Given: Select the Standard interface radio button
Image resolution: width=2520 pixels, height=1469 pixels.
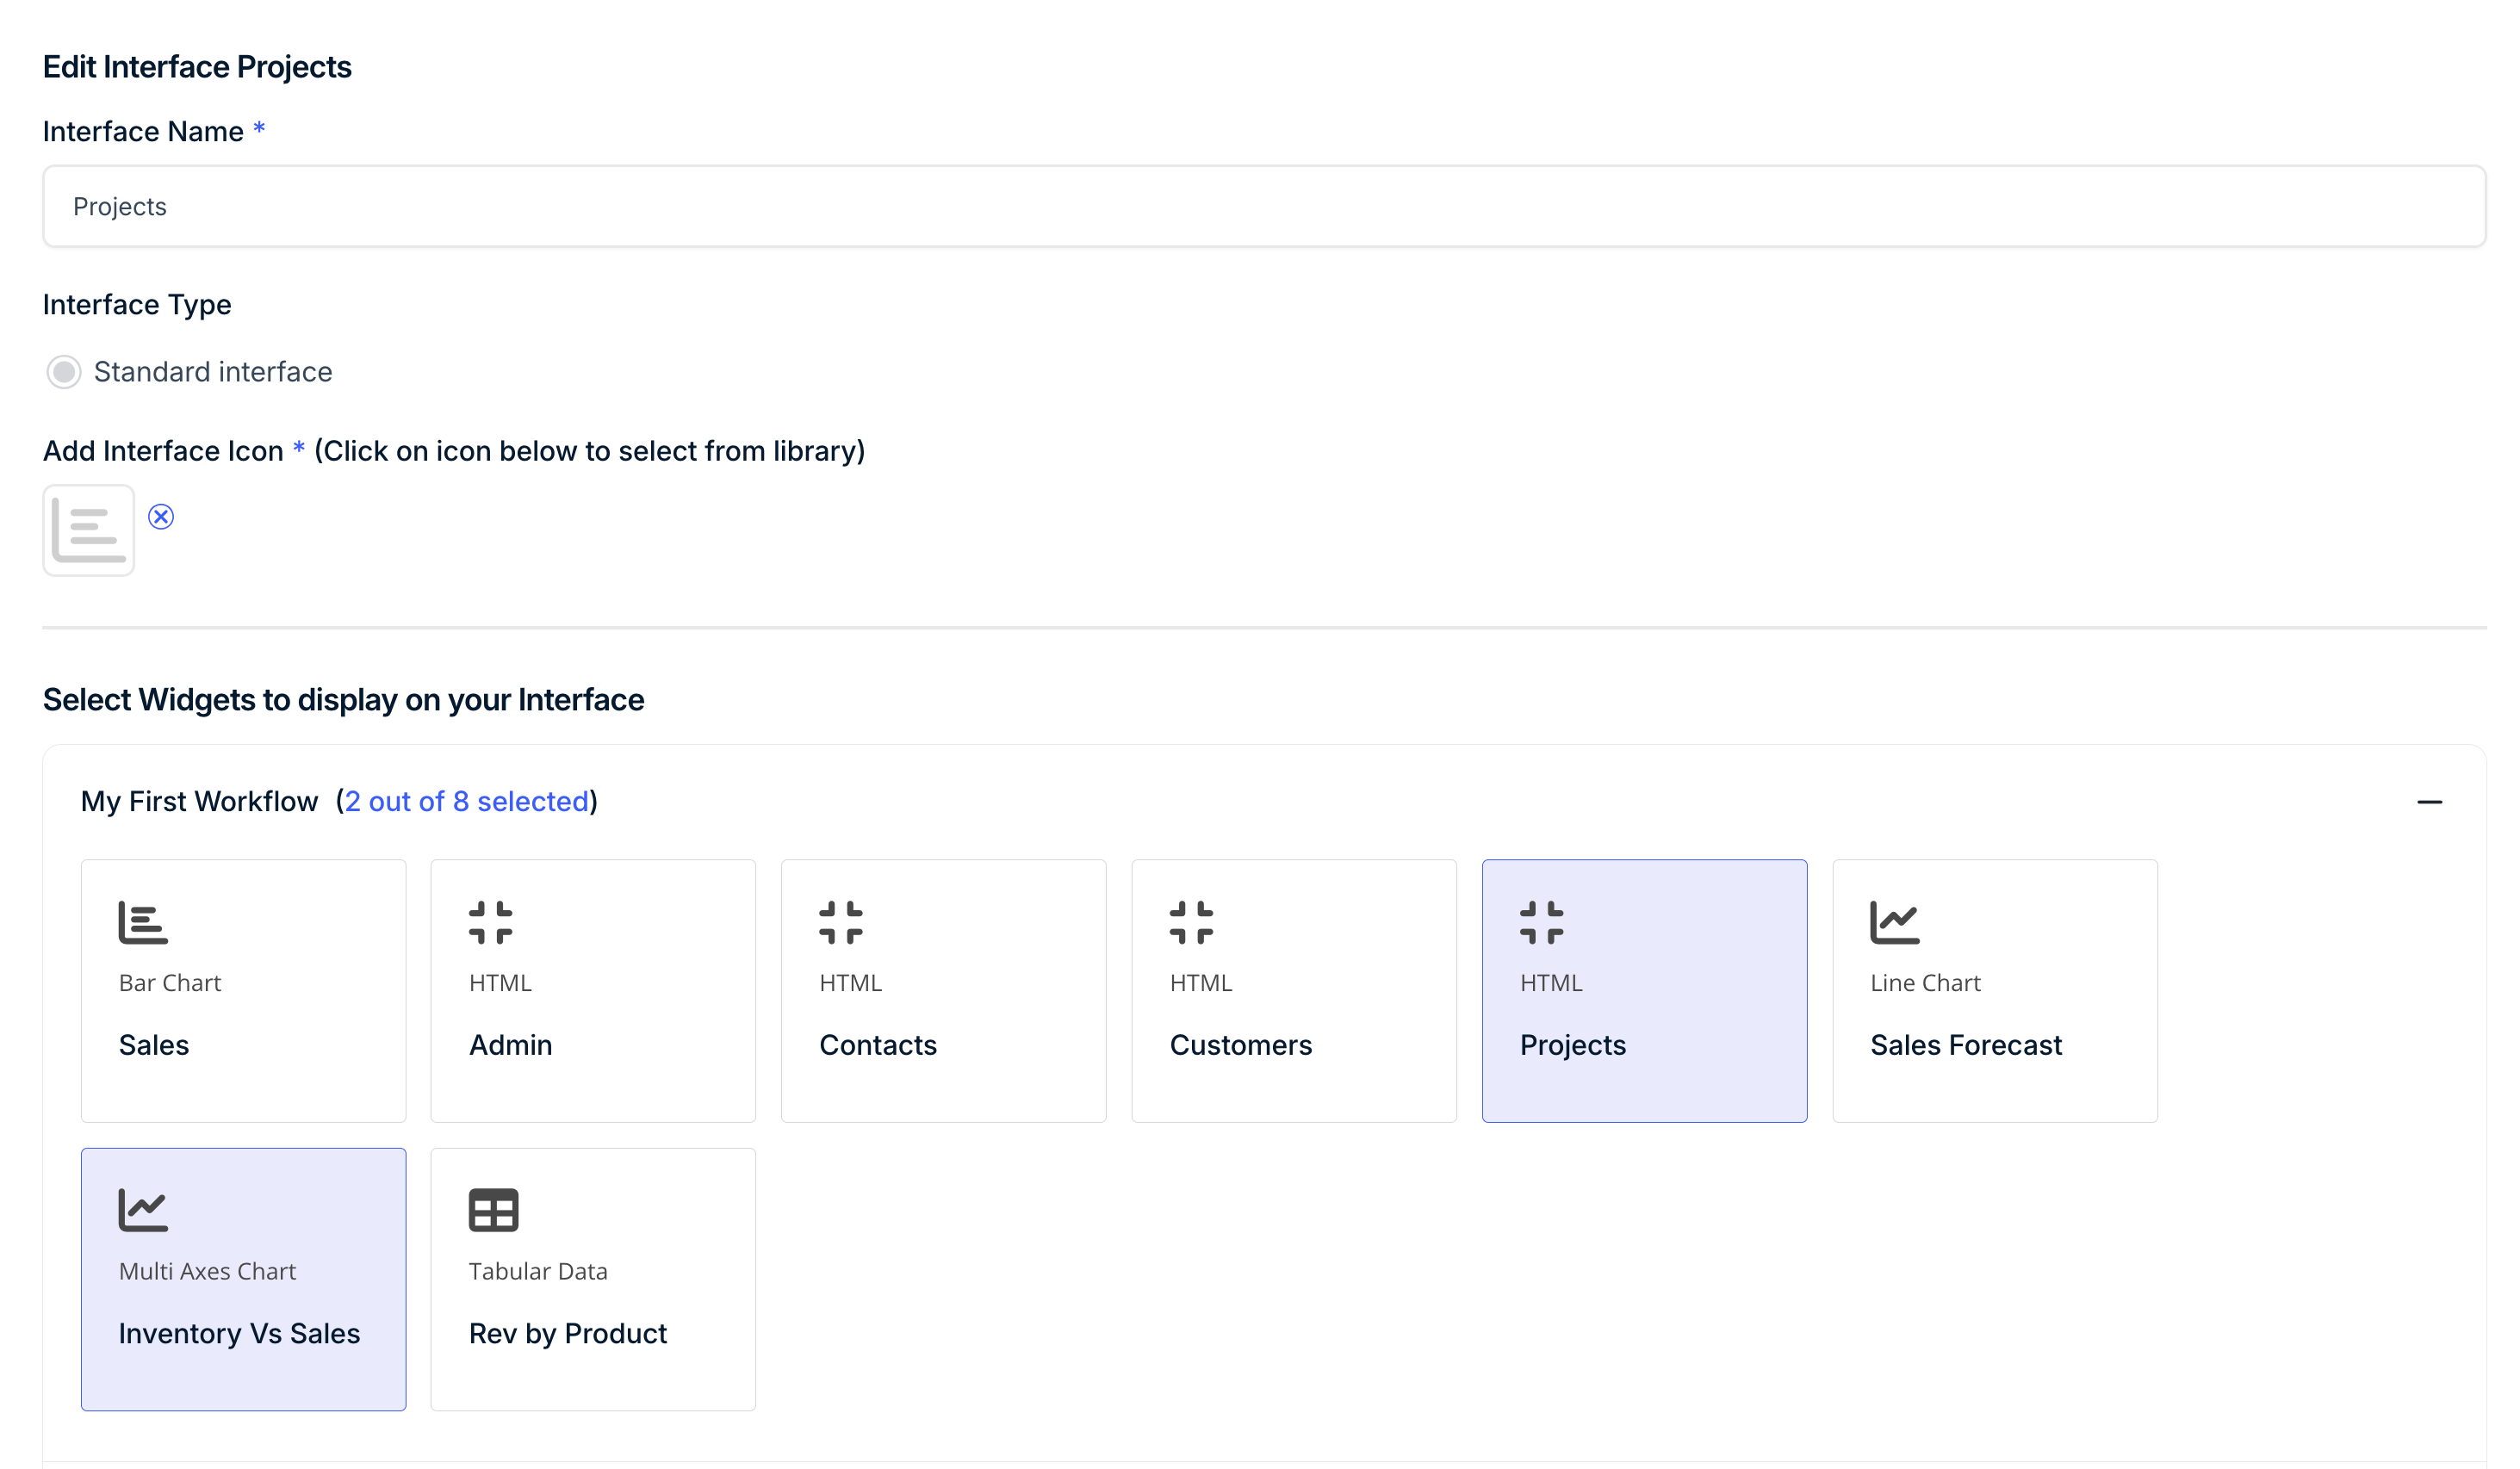Looking at the screenshot, I should 64,372.
